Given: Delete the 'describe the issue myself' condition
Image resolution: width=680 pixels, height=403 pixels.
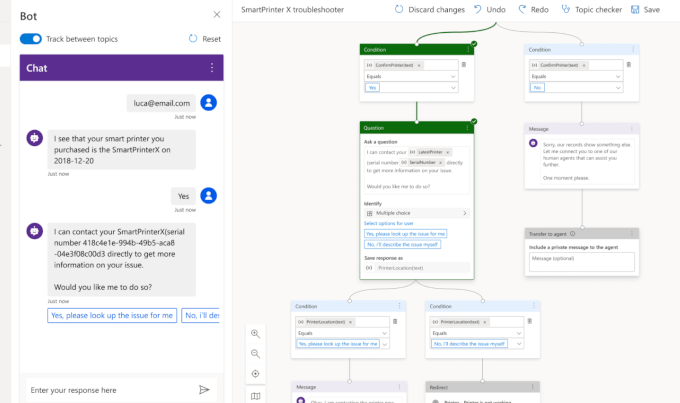Looking at the screenshot, I should point(530,321).
